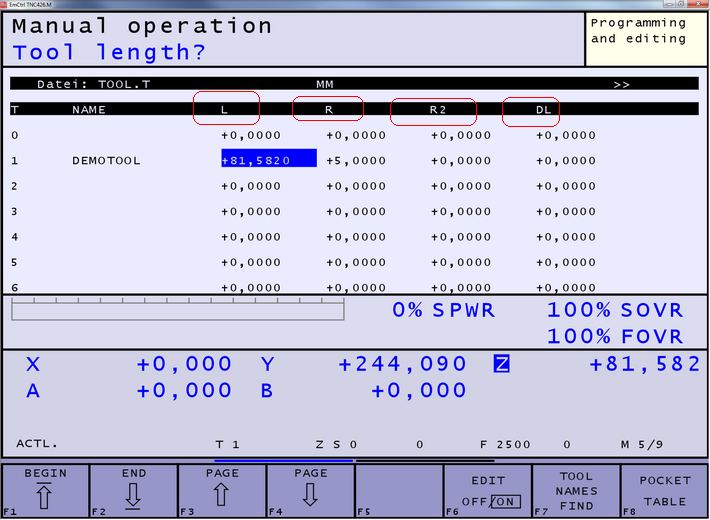Viewport: 710px width, 520px height.
Task: Select the highlighted +81,5820 tool length field
Action: click(x=268, y=160)
